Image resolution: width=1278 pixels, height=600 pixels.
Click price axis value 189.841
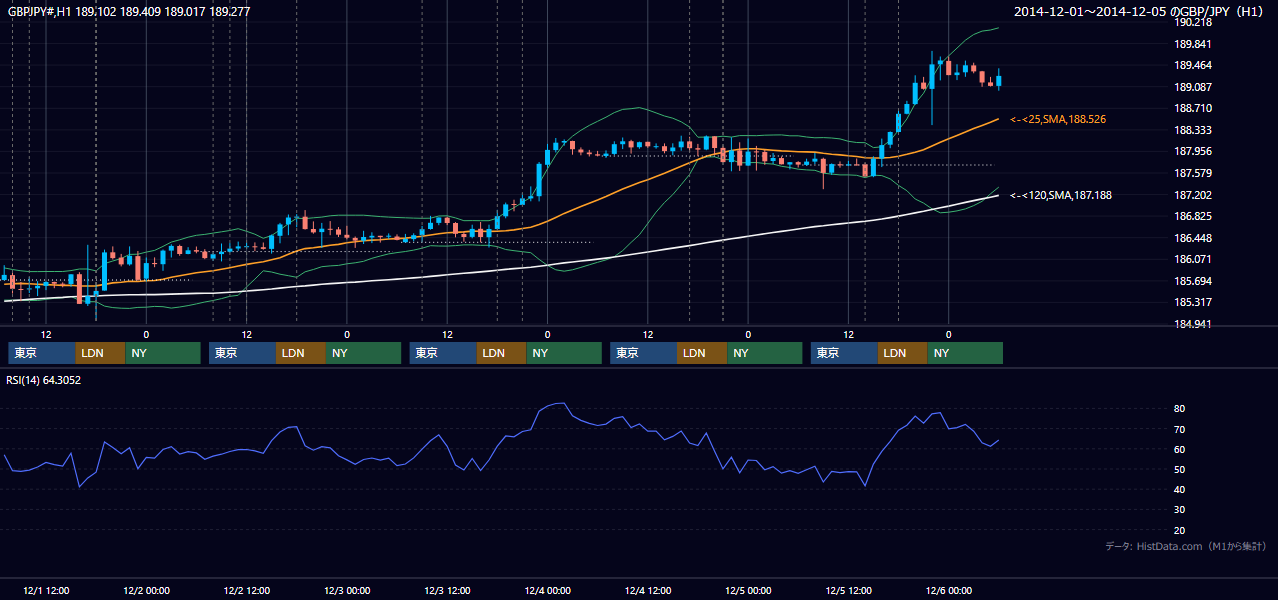click(x=1193, y=44)
